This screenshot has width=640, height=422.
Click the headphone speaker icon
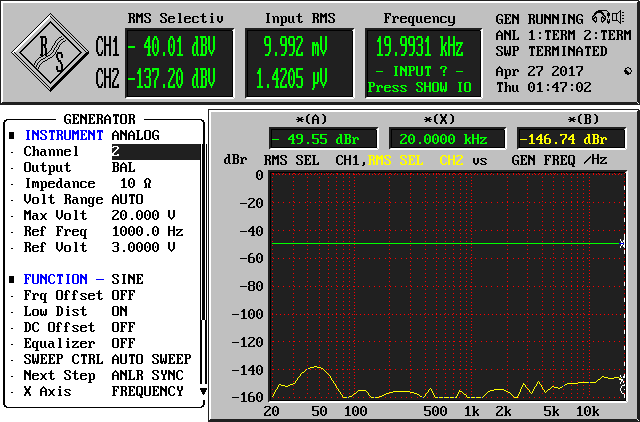(608, 18)
